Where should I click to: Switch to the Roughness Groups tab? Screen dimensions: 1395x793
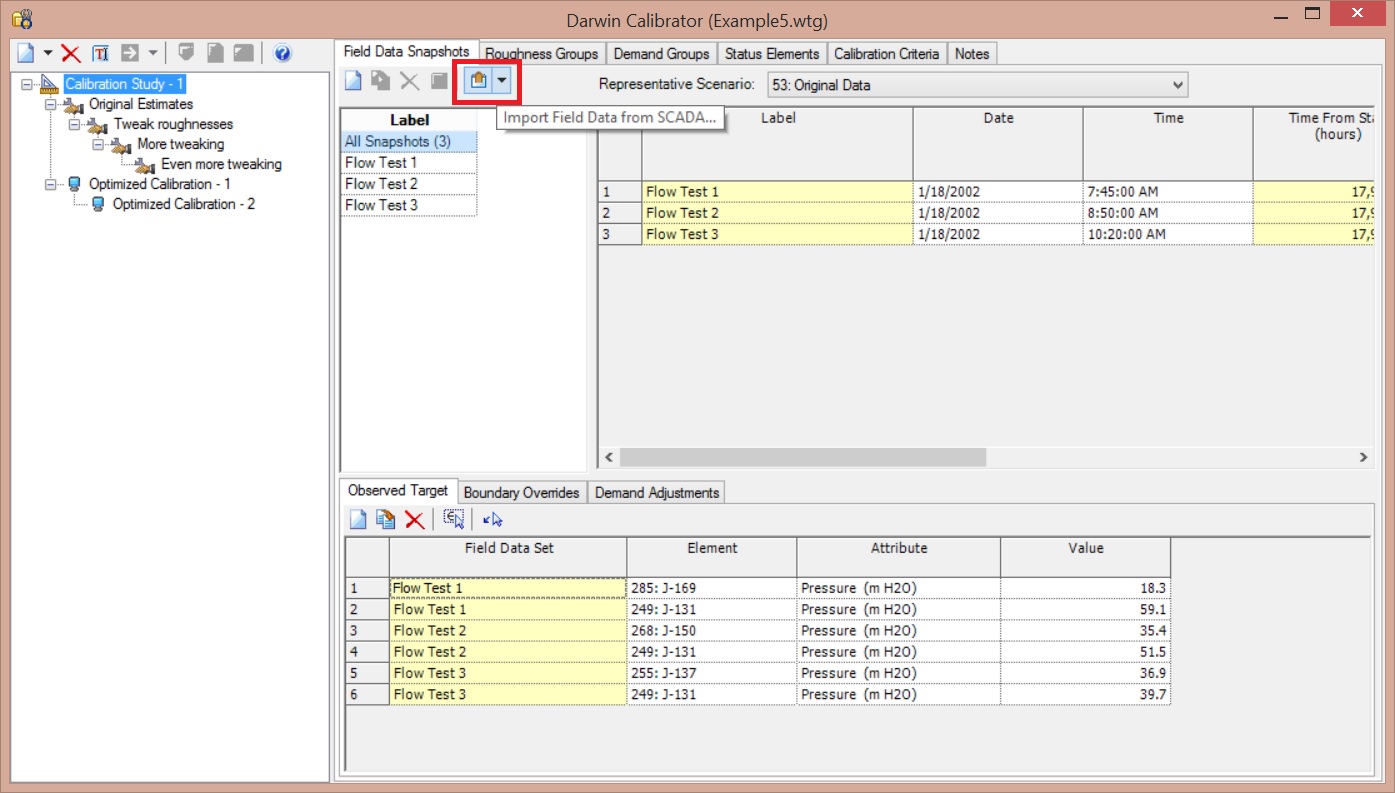(x=541, y=54)
